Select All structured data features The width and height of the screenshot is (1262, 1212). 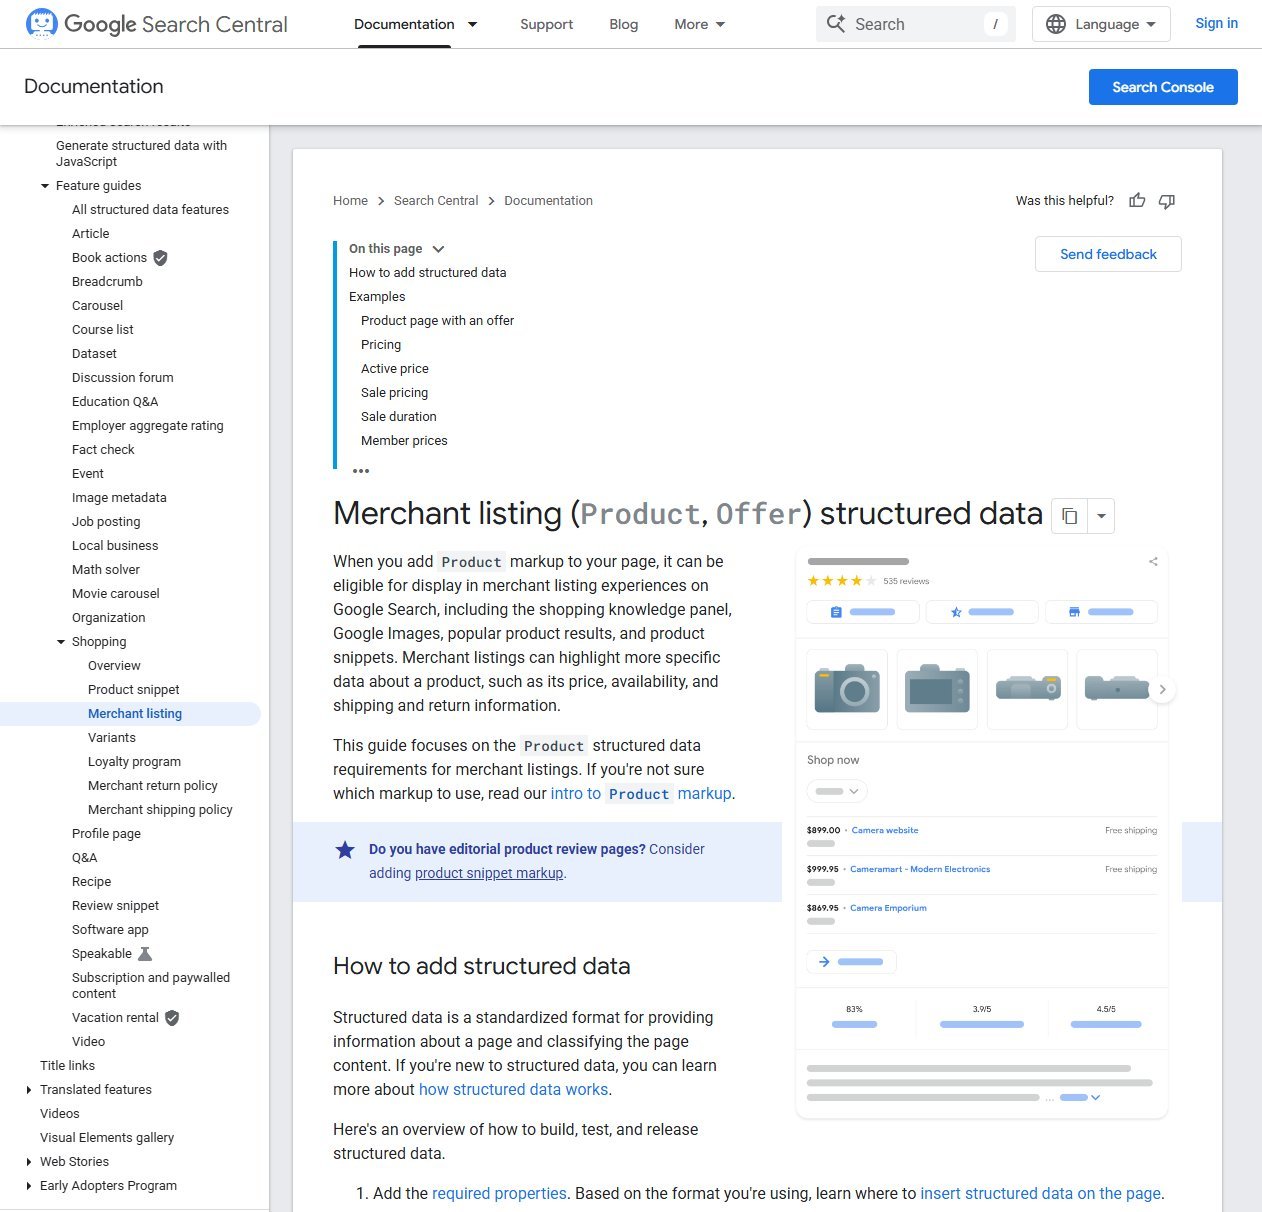tap(150, 210)
